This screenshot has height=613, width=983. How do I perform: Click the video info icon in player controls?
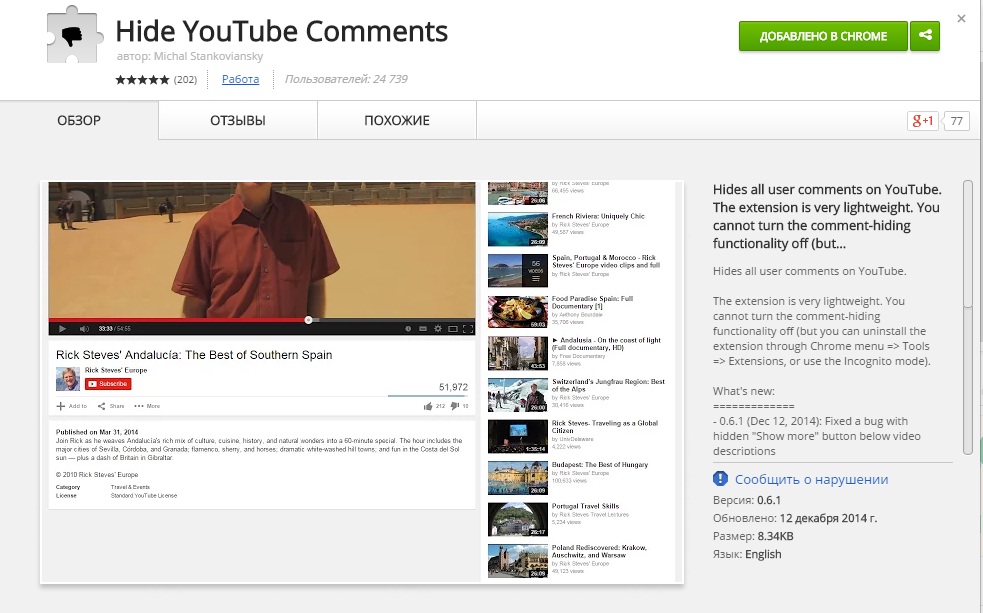tap(406, 328)
